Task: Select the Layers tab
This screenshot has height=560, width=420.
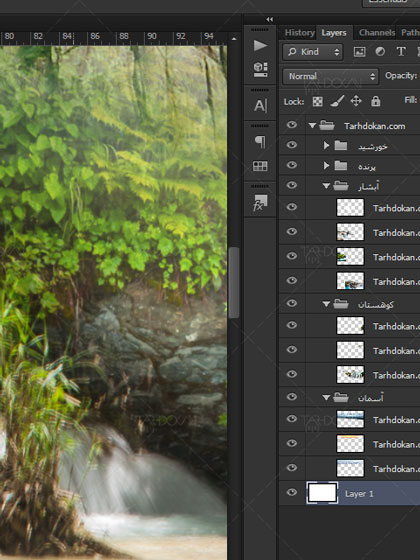Action: (x=334, y=33)
